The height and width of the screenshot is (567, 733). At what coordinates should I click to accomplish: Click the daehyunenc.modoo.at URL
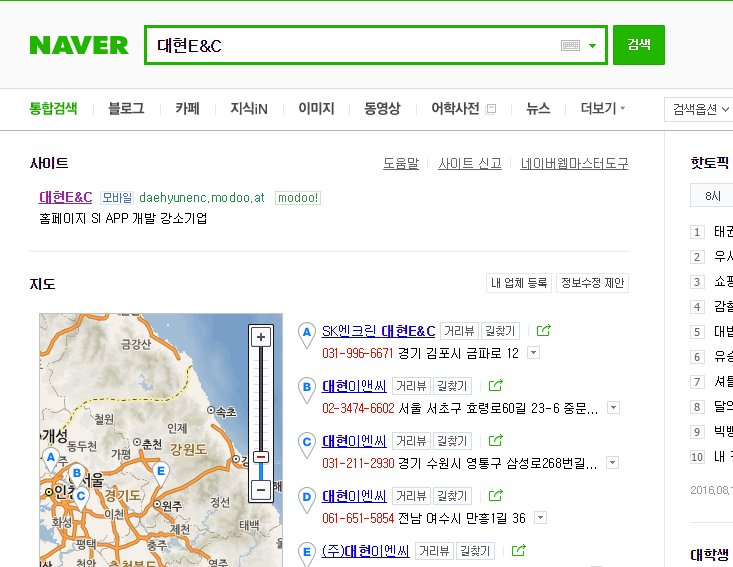[202, 198]
